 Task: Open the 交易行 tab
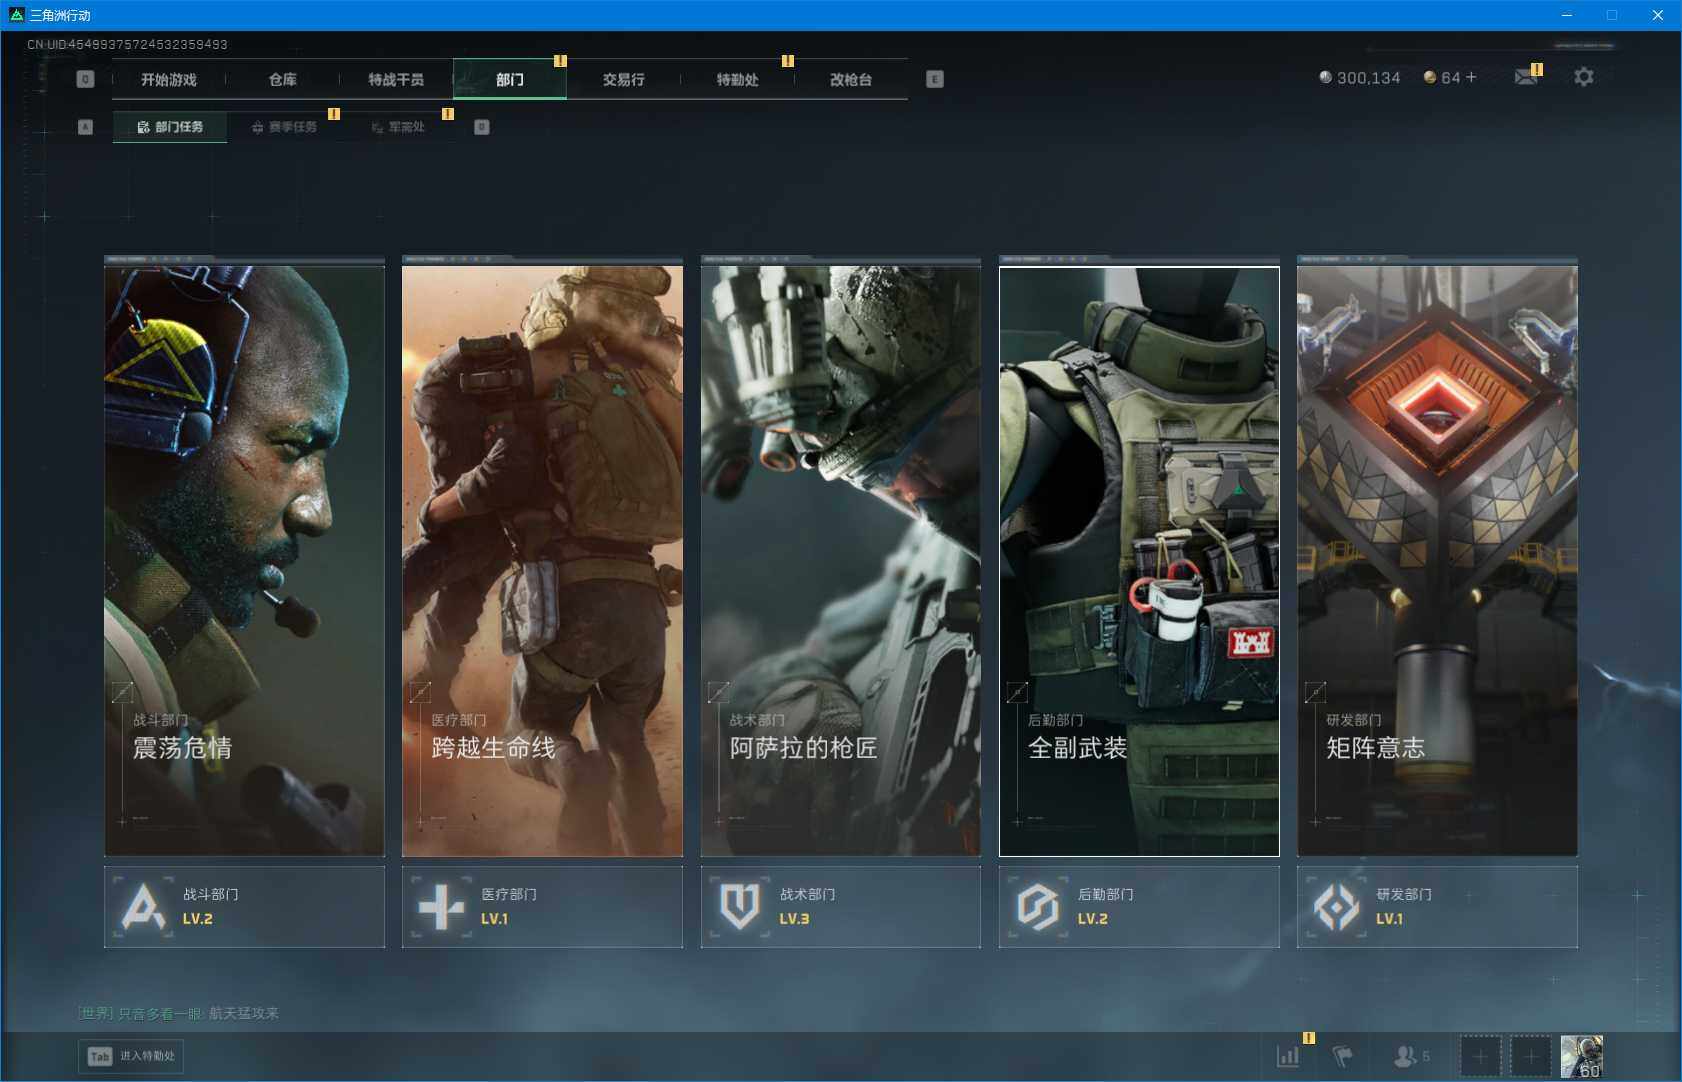[623, 80]
